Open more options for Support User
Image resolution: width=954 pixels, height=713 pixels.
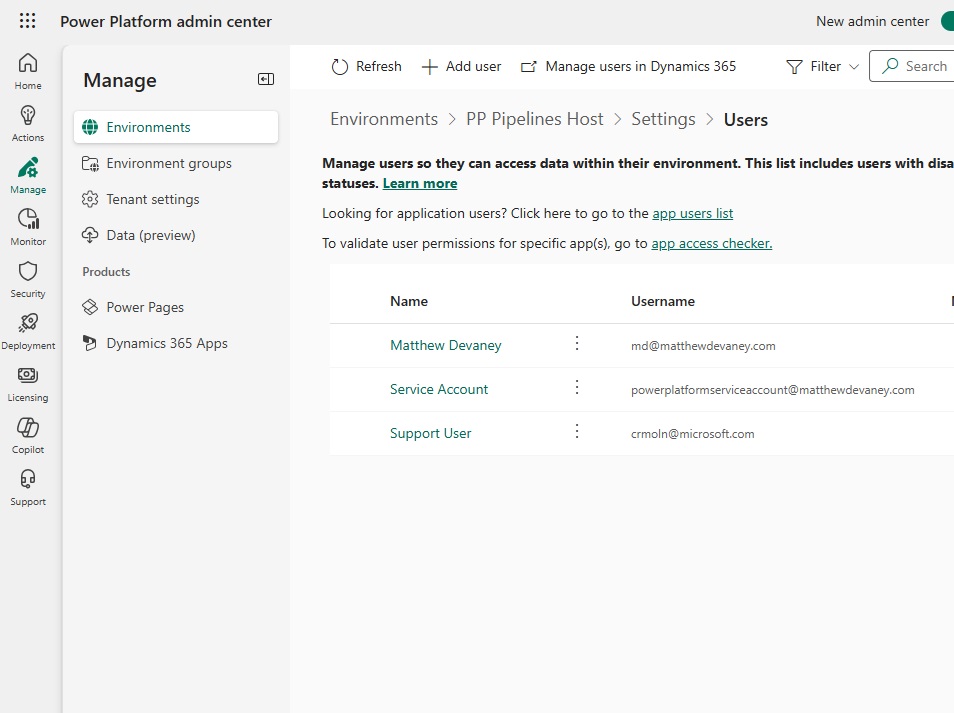(577, 432)
